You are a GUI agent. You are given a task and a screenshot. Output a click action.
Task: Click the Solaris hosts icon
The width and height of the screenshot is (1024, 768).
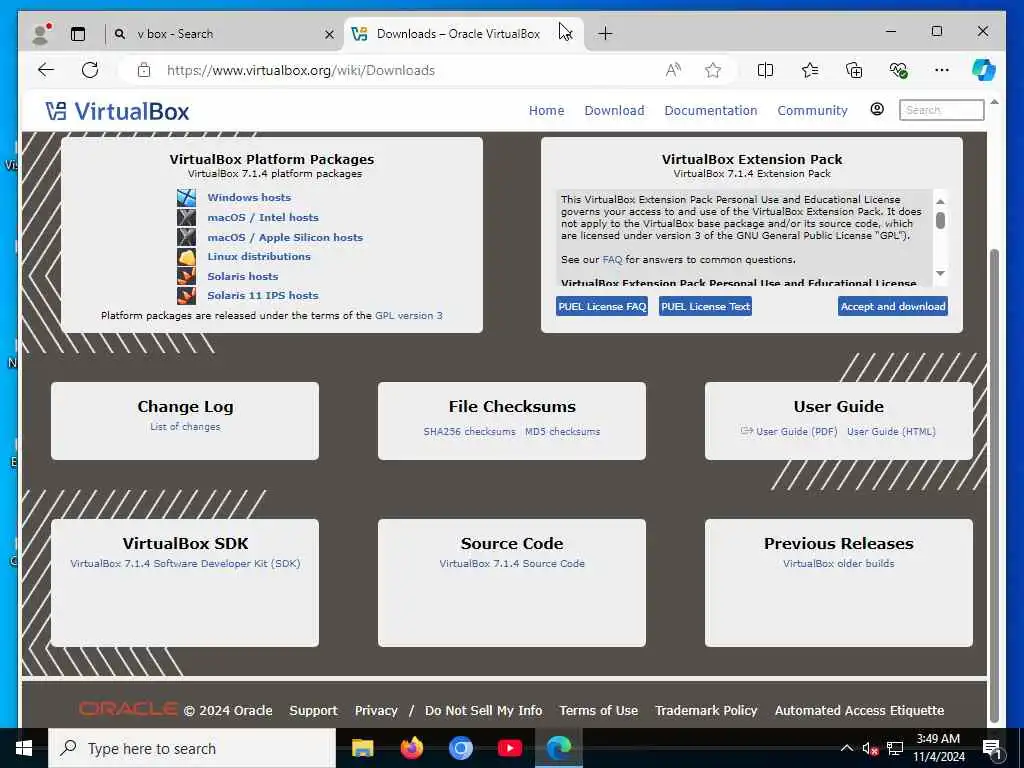click(x=186, y=276)
